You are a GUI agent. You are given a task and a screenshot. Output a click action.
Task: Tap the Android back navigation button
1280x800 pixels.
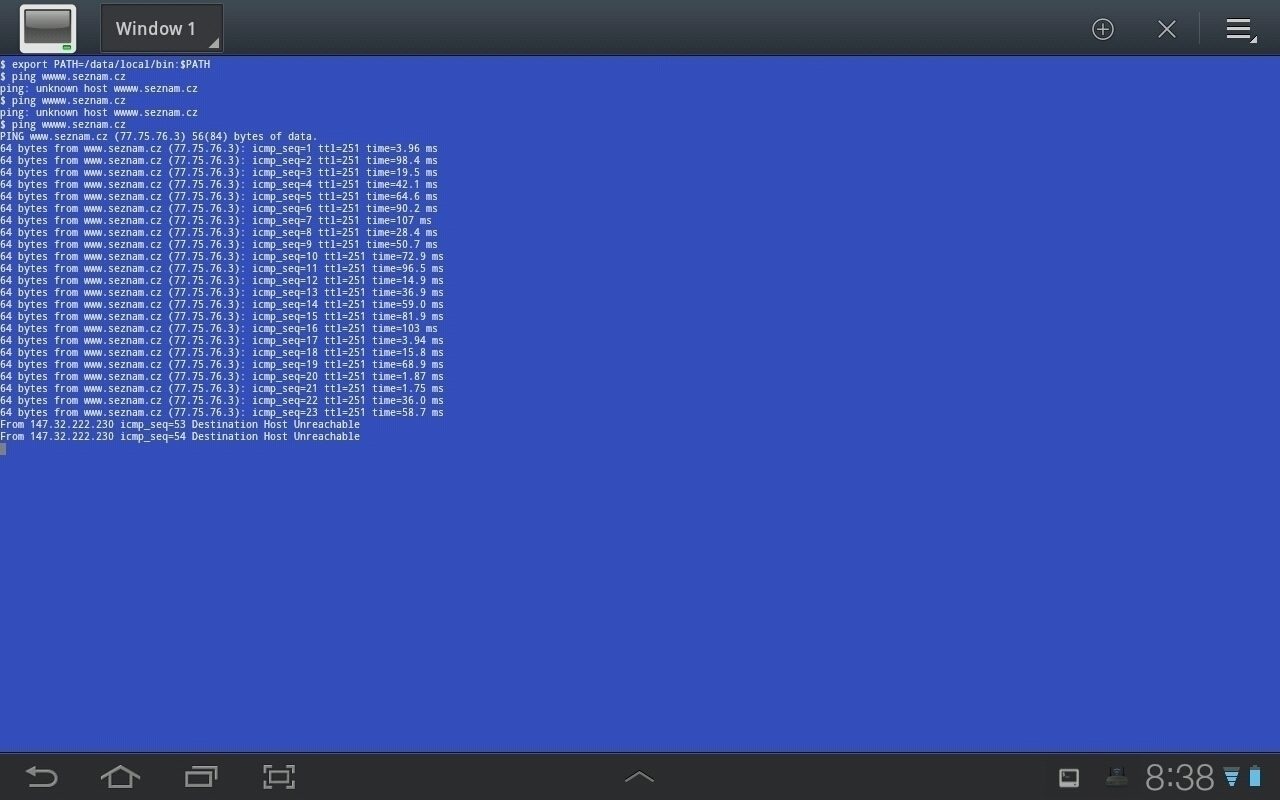point(41,777)
